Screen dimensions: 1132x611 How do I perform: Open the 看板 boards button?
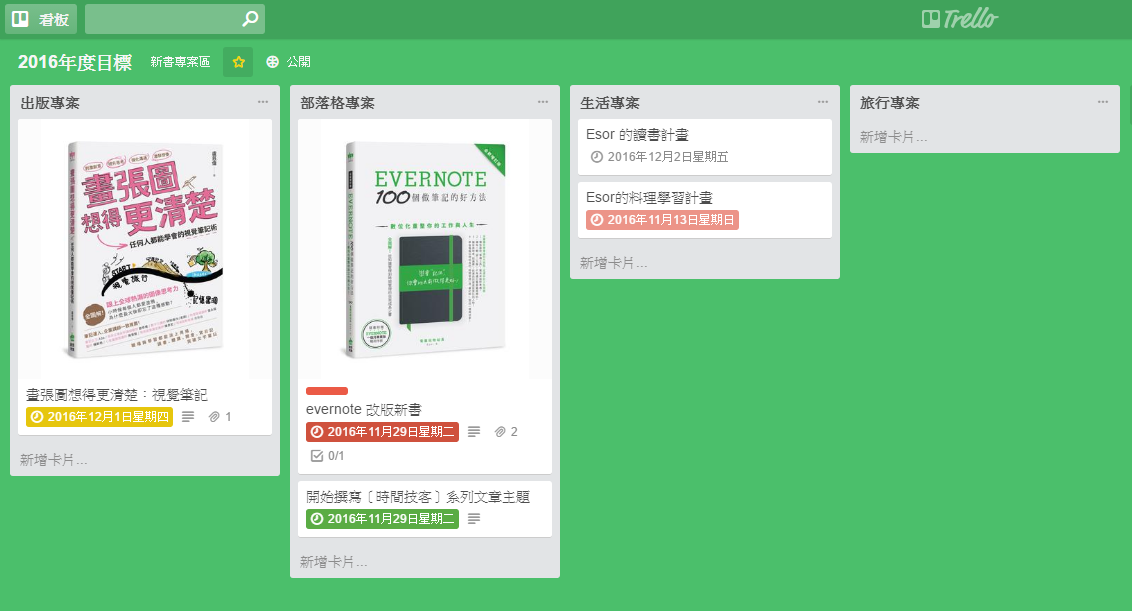click(40, 19)
